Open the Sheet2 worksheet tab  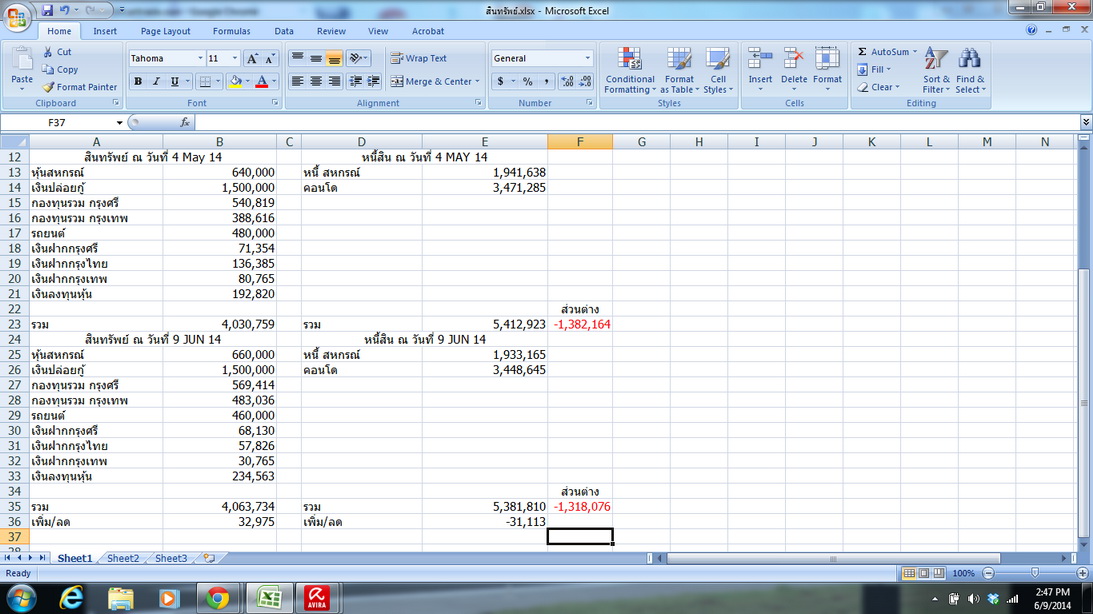(x=123, y=558)
